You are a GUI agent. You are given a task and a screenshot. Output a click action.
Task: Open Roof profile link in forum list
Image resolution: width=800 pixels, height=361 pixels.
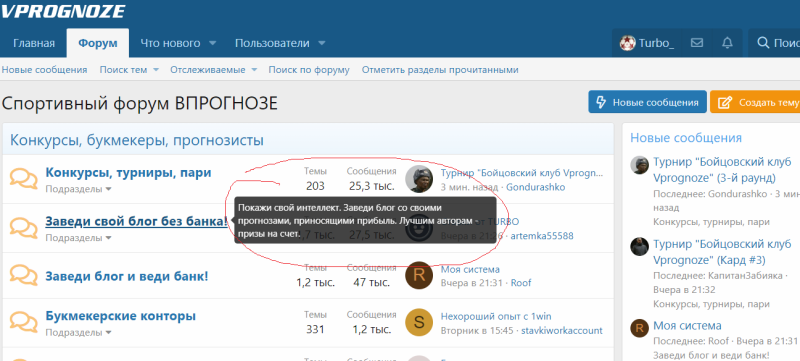click(x=521, y=282)
